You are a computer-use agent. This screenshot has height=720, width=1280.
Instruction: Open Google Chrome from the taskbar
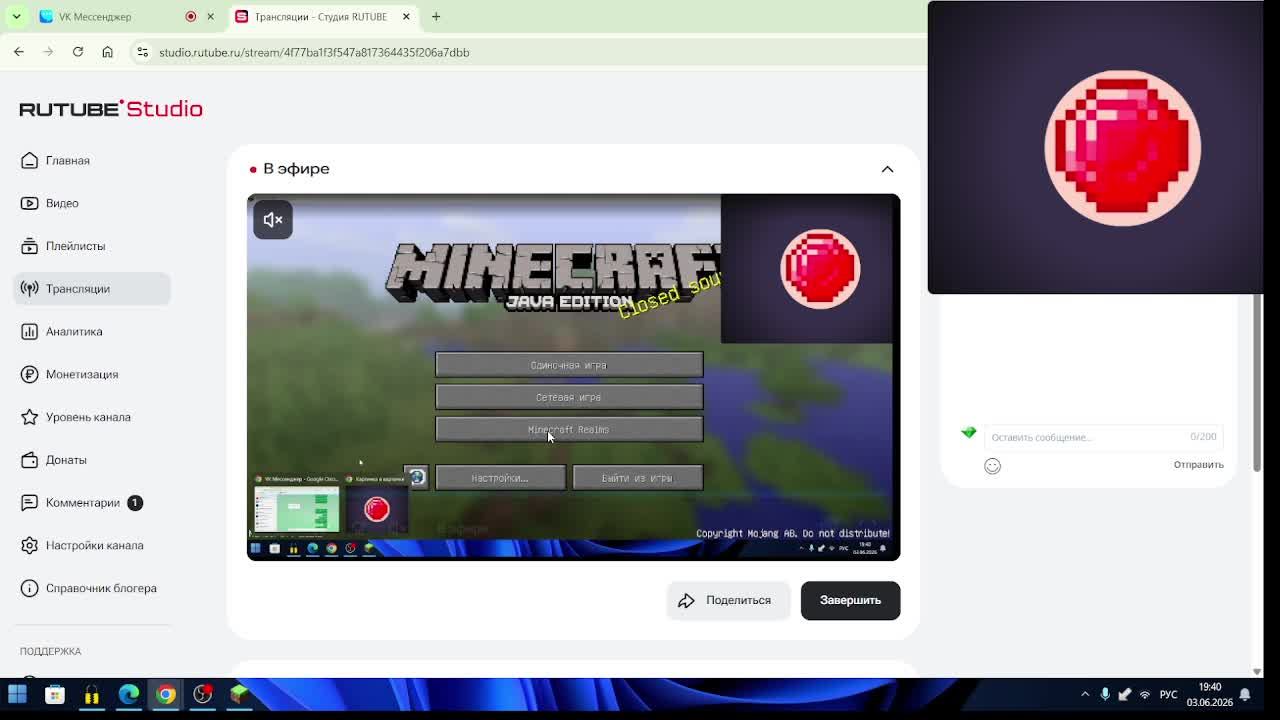(x=165, y=694)
